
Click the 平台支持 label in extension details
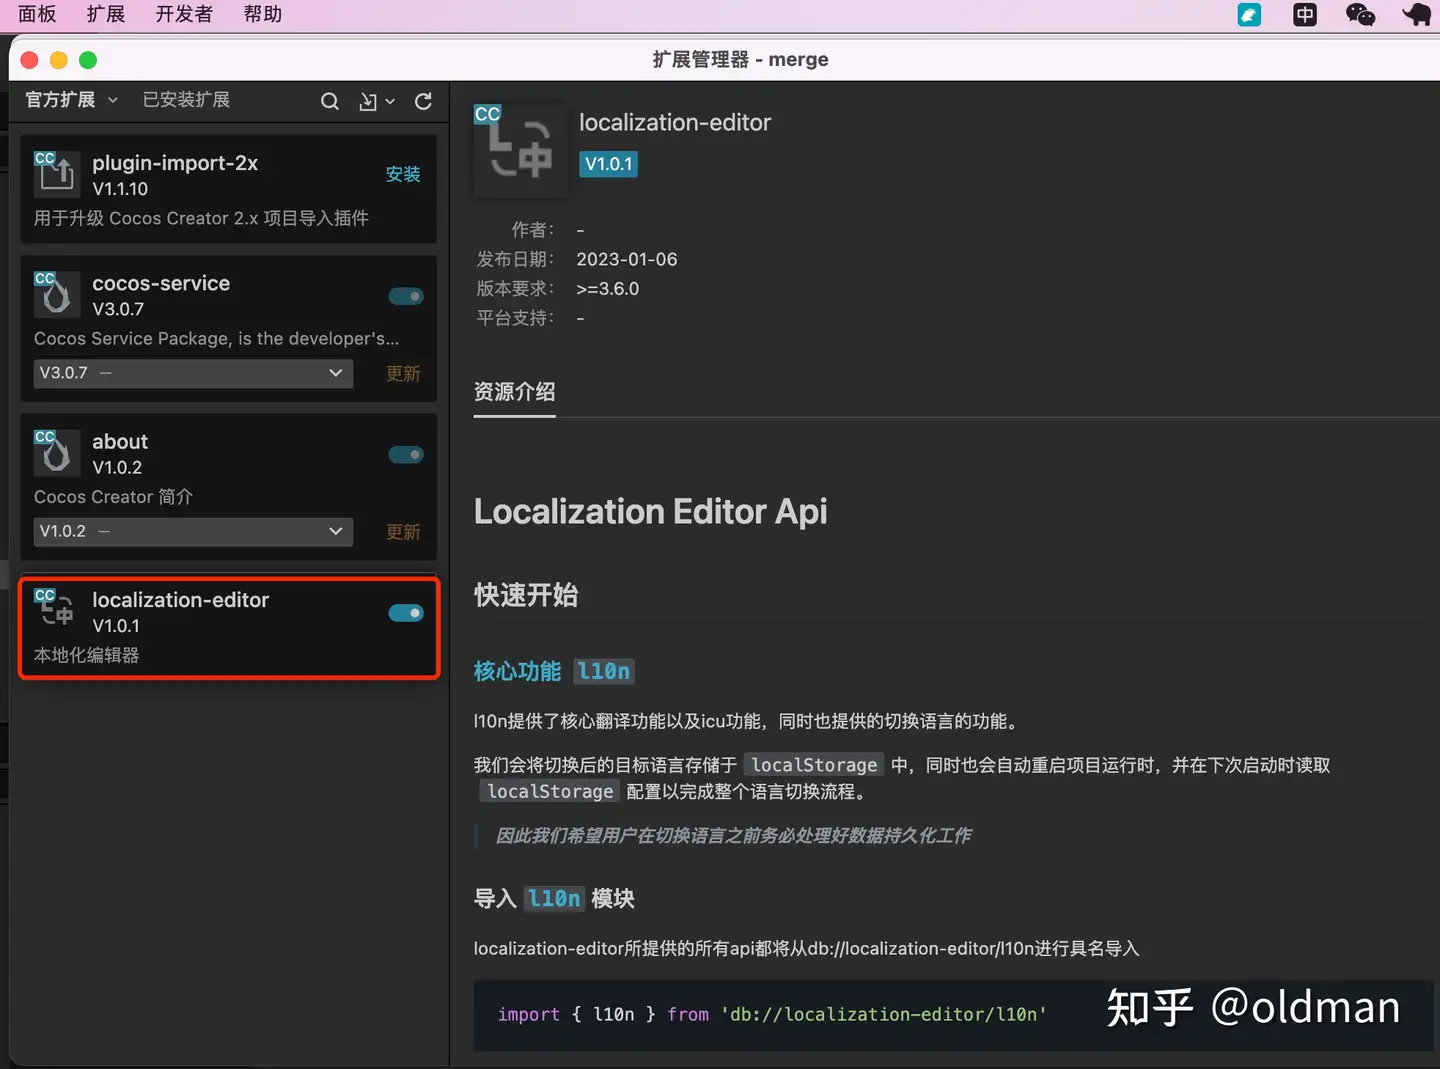[x=515, y=318]
